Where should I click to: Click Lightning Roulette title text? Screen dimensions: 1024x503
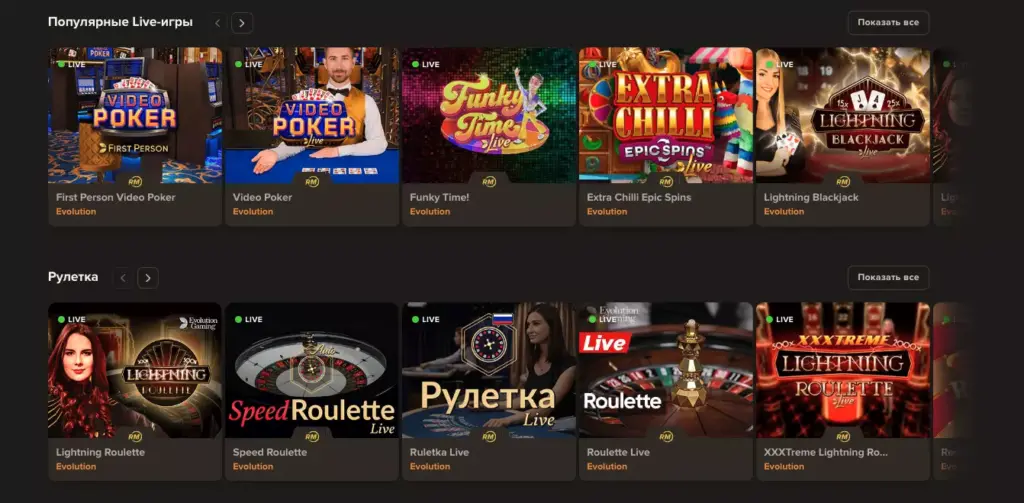tap(101, 452)
